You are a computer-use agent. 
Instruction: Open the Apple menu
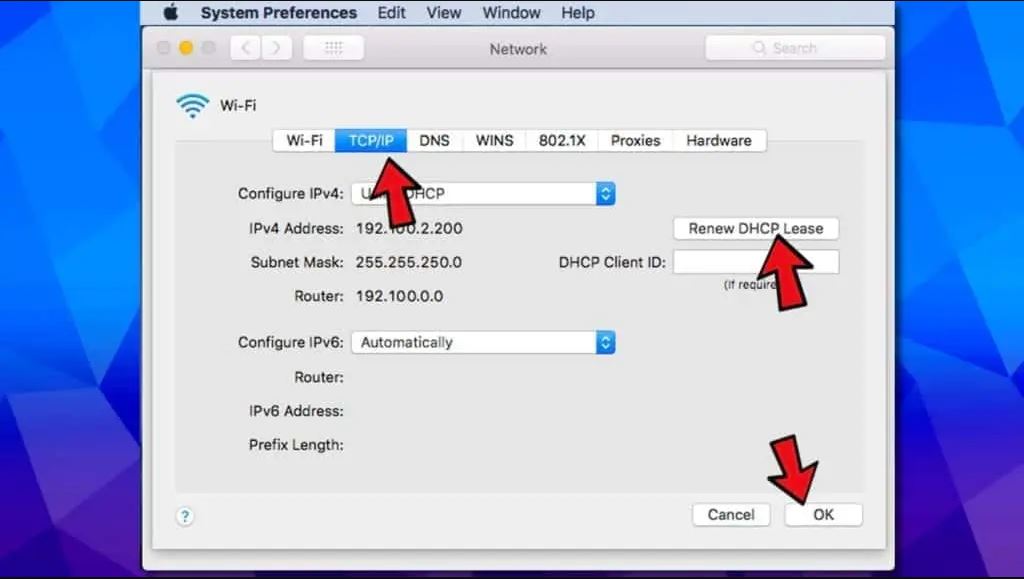[x=170, y=13]
